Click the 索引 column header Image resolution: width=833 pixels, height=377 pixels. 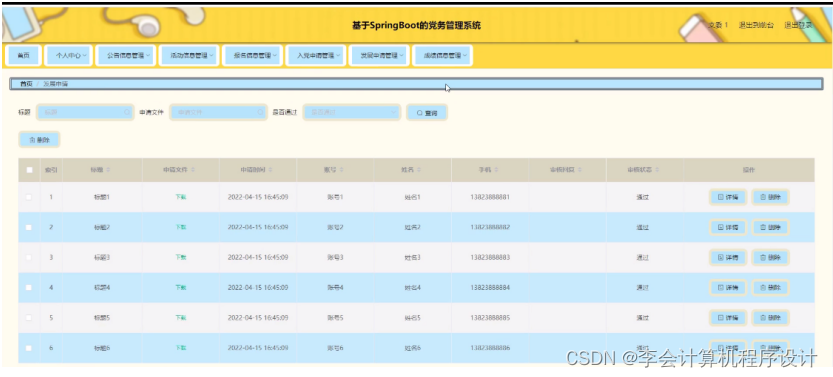coord(51,170)
